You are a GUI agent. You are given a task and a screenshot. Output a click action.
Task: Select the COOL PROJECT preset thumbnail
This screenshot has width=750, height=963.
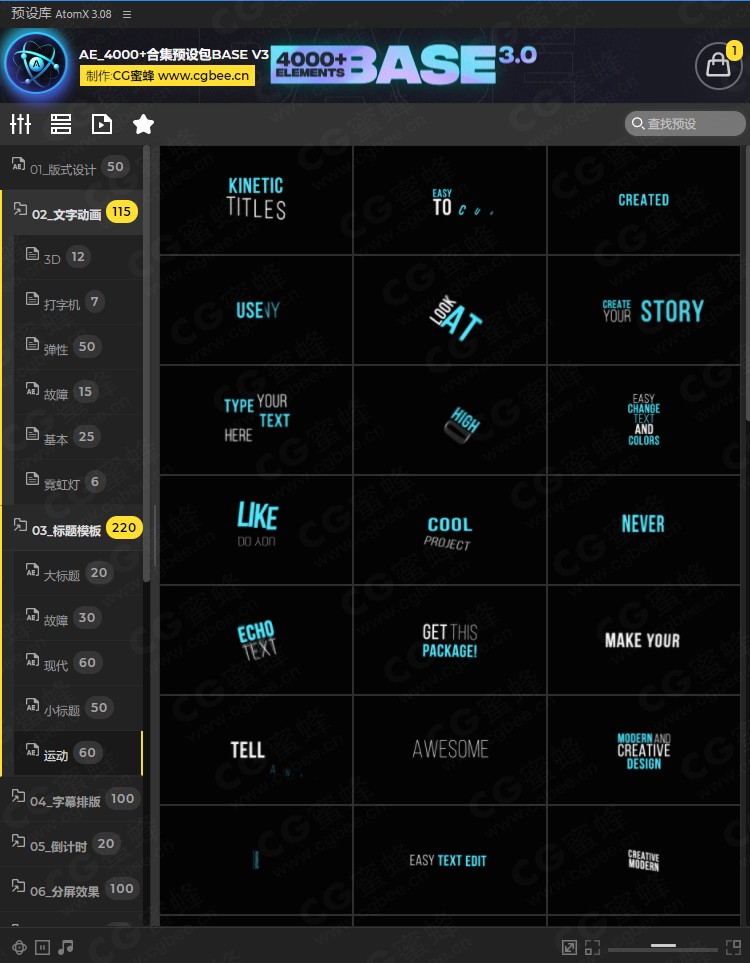[x=450, y=530]
